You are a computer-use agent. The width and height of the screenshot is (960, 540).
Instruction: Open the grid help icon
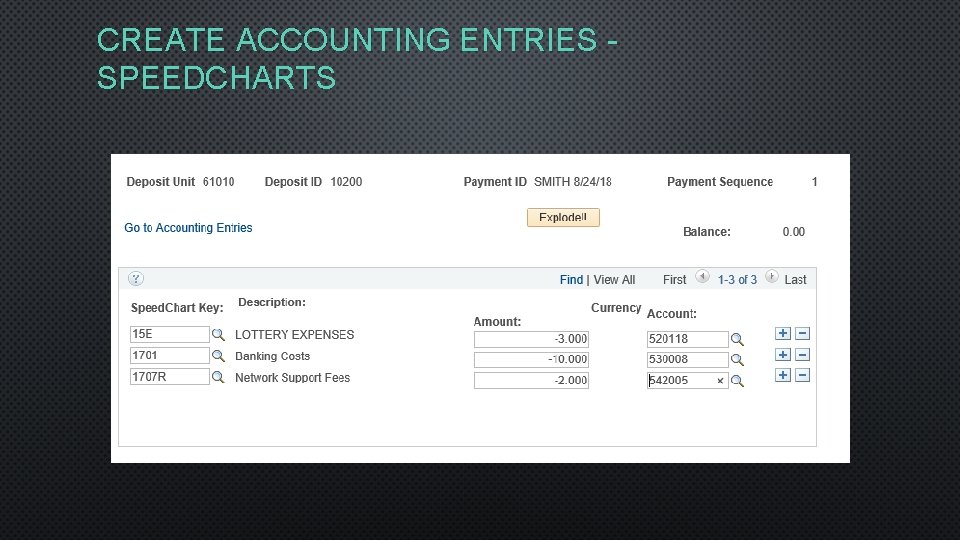click(x=136, y=279)
